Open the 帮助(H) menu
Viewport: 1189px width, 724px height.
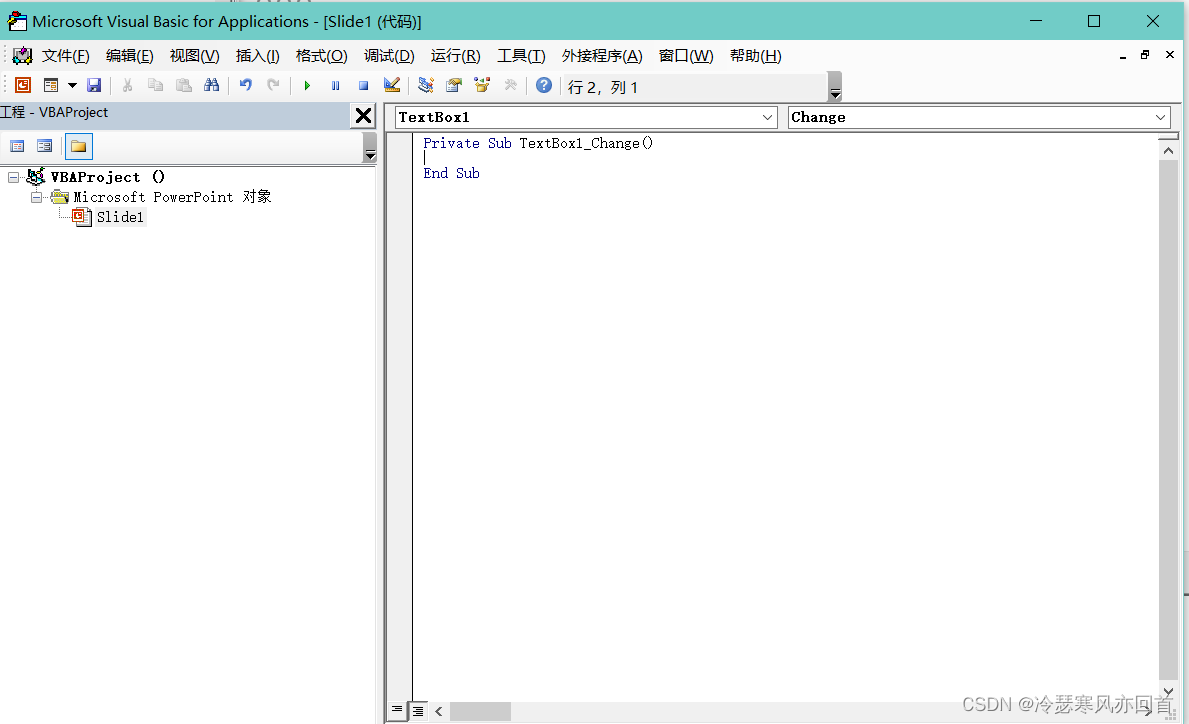coord(755,56)
